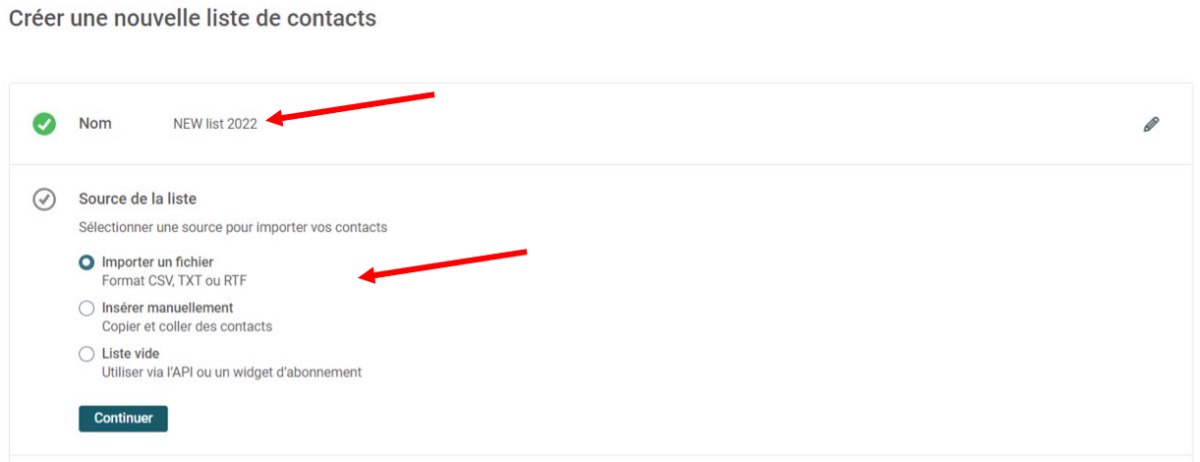Click the Importer un fichier label text
This screenshot has width=1200, height=462.
(x=158, y=263)
